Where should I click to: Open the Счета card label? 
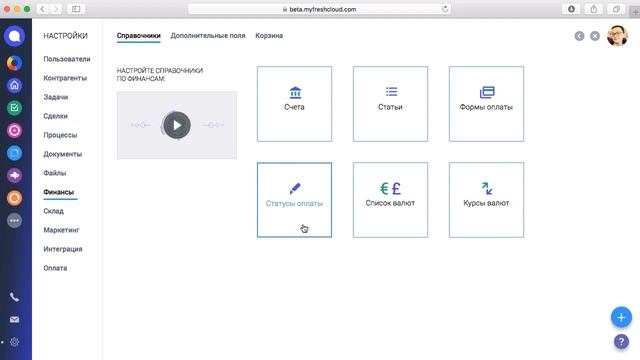point(294,107)
